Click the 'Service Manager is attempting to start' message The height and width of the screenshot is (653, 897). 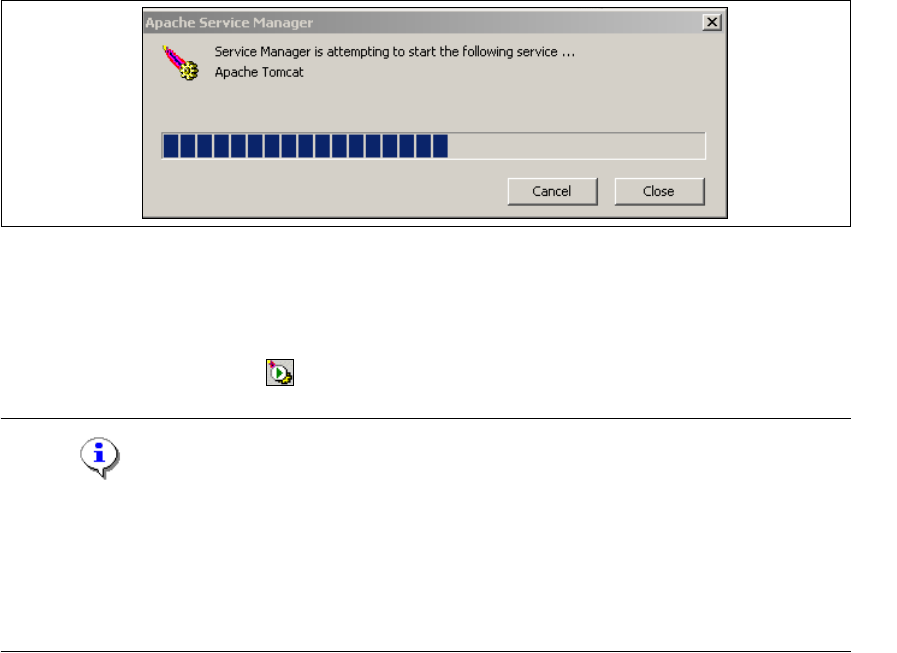[395, 52]
